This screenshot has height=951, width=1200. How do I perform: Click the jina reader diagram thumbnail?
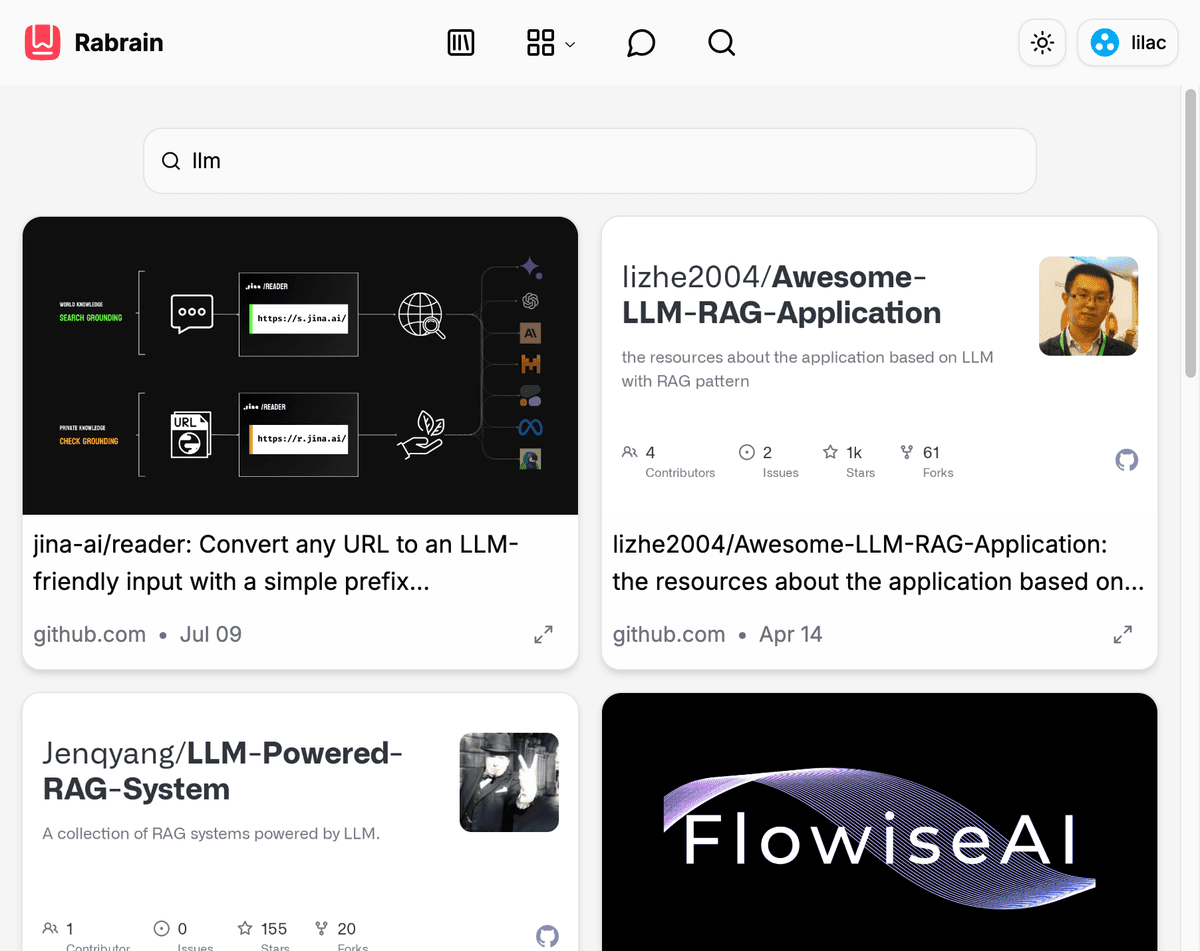tap(300, 366)
